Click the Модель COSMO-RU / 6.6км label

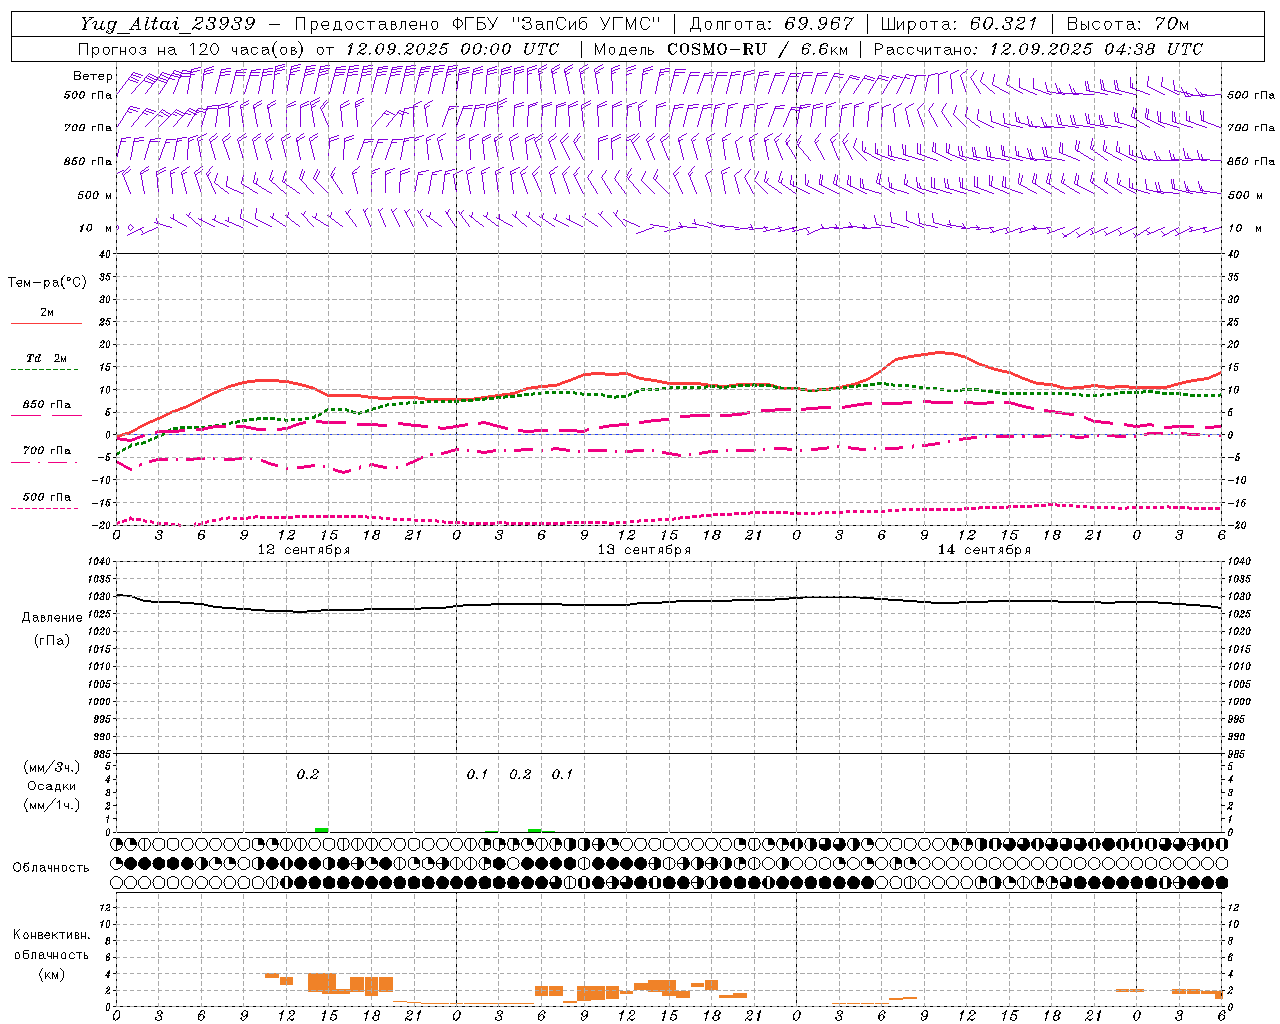coord(721,49)
